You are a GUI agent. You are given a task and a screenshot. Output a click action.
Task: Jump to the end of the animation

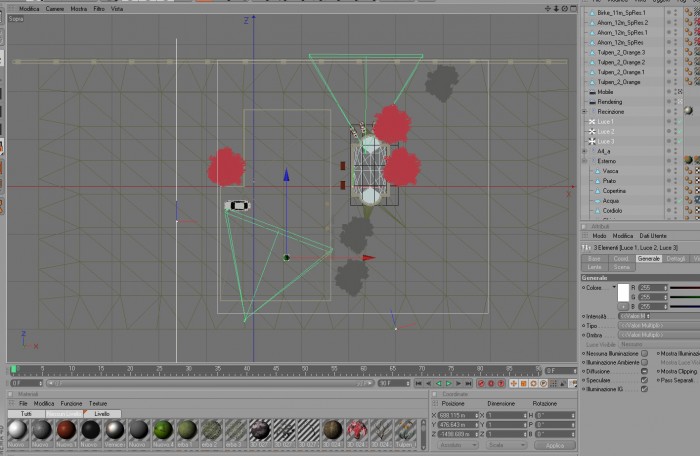(468, 383)
